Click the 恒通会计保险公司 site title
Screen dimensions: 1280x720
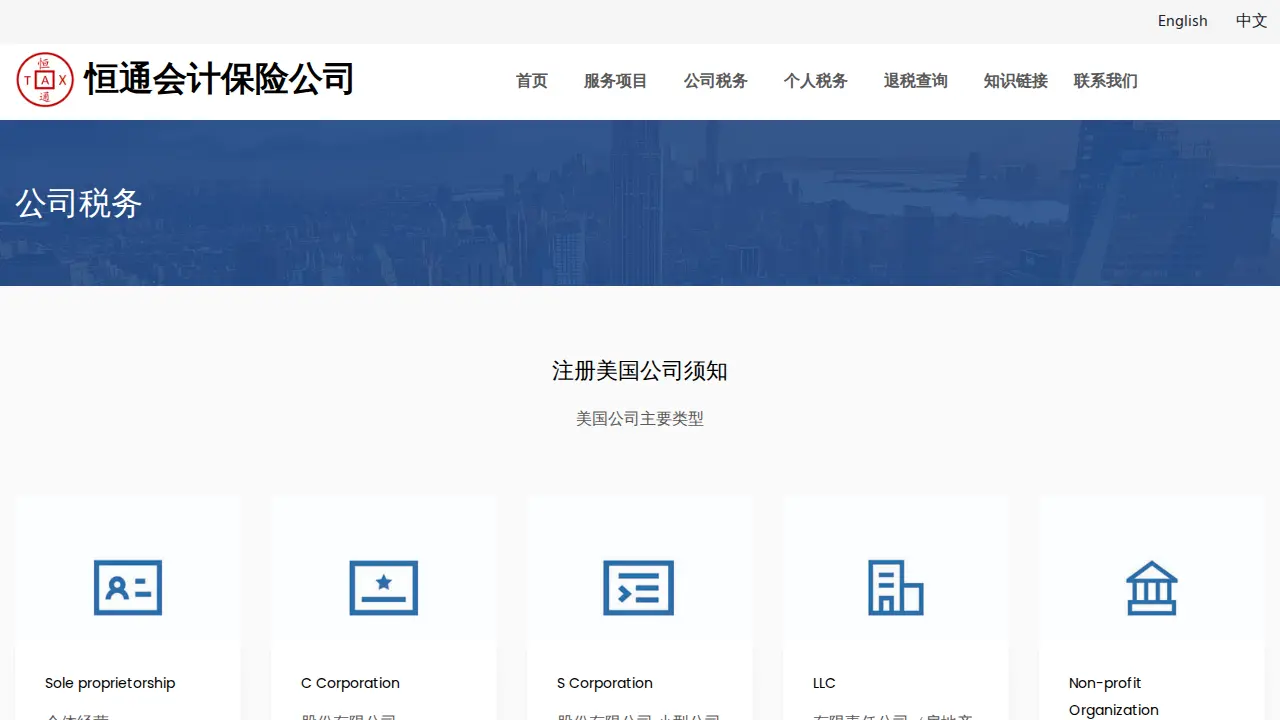tap(219, 79)
